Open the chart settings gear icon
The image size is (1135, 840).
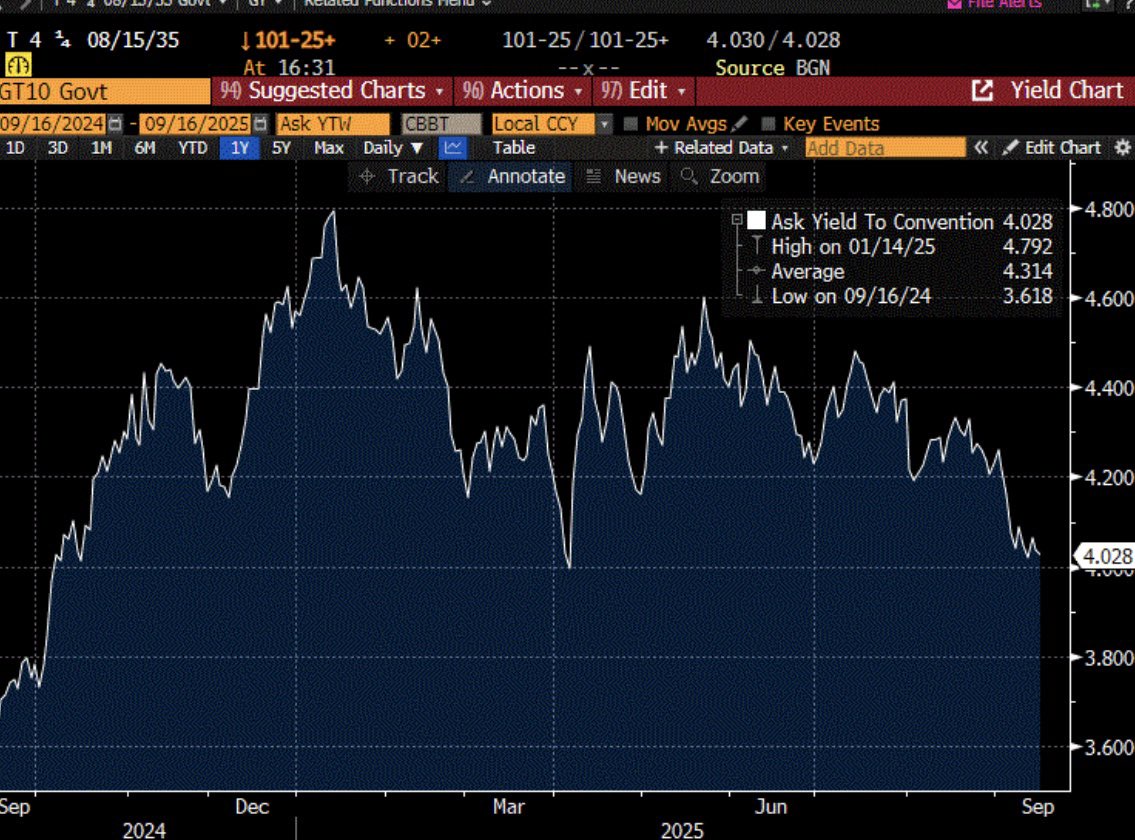(1122, 148)
